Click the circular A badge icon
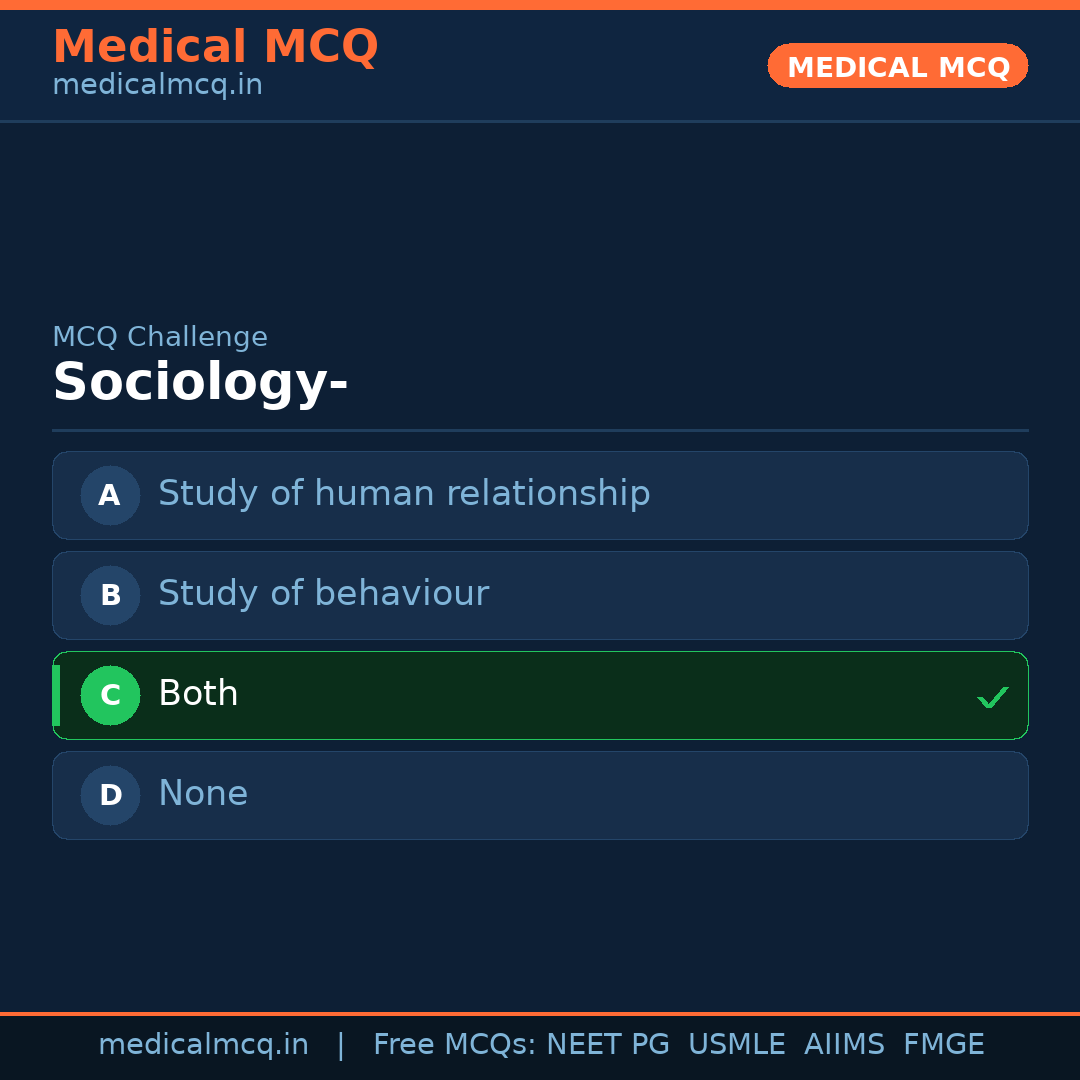 coord(110,495)
